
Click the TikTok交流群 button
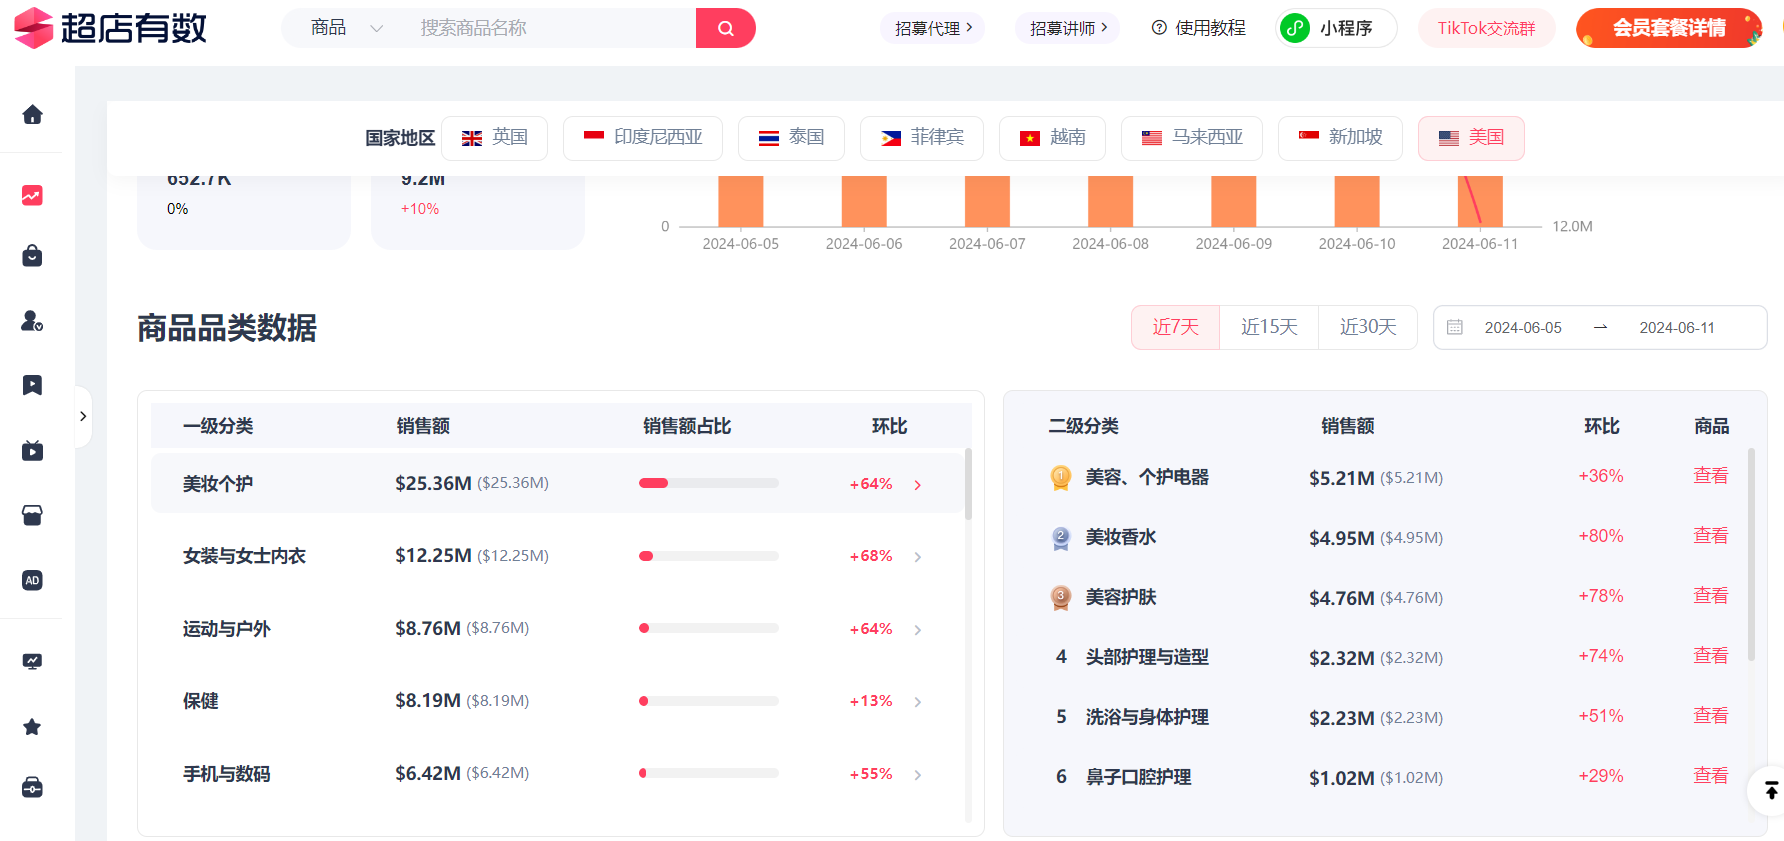tap(1486, 28)
